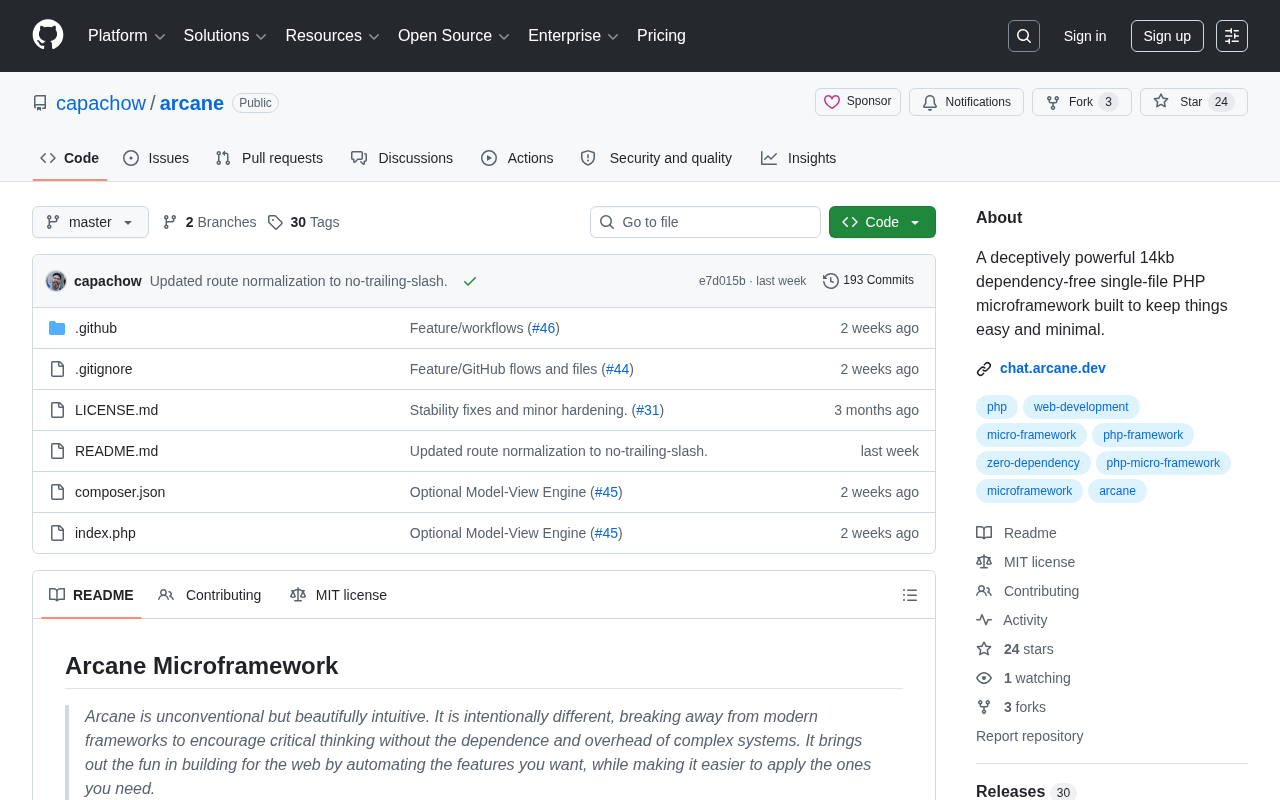1280x800 pixels.
Task: Toggle Notifications for this repository
Action: tap(966, 102)
